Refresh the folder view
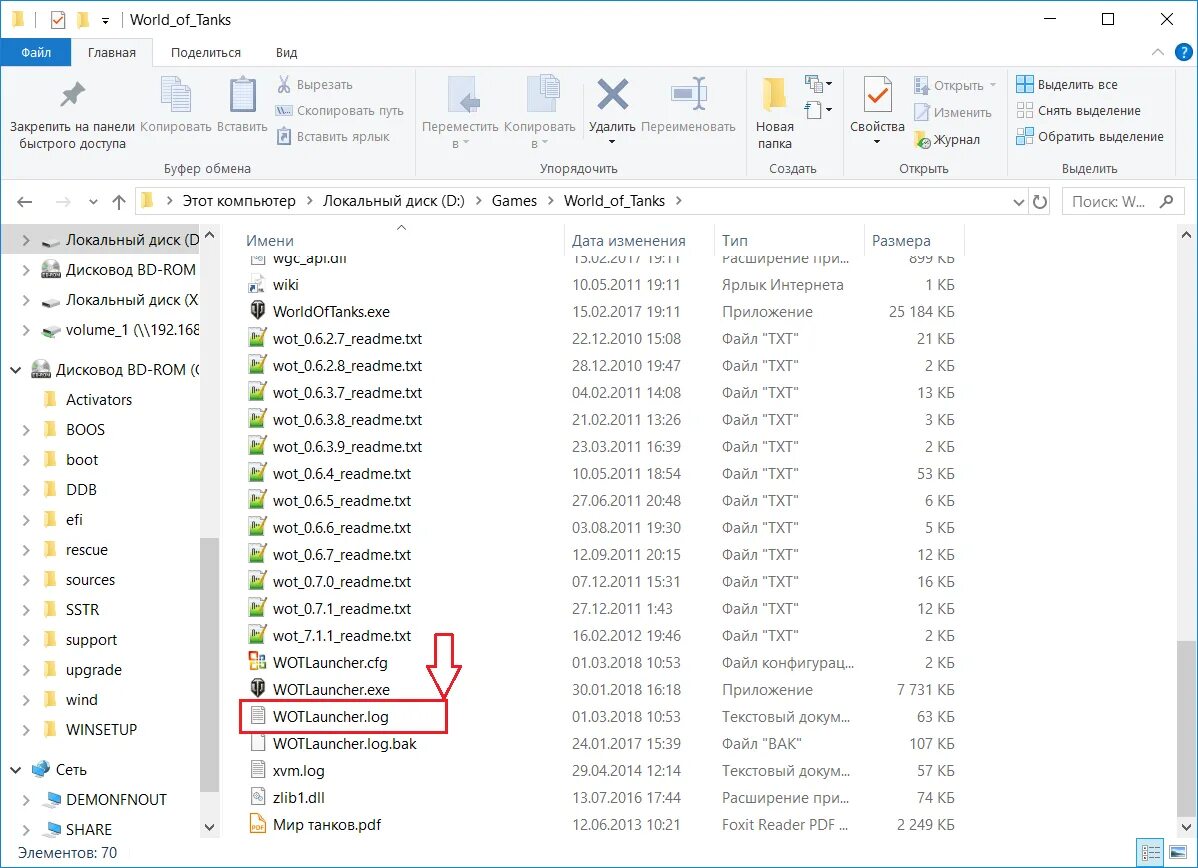The height and width of the screenshot is (868, 1198). tap(1040, 202)
